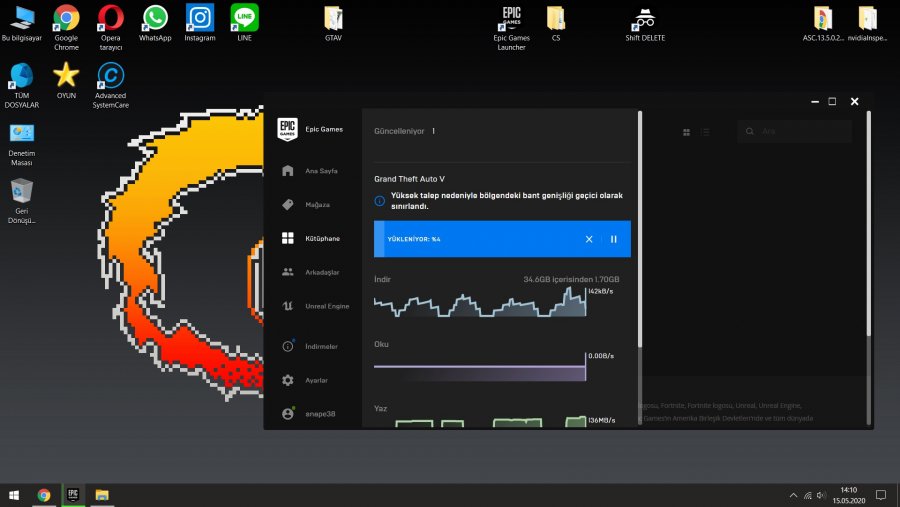Click the Epic launcher window right scrollbar
Screen dimensions: 900x507
tap(868, 224)
